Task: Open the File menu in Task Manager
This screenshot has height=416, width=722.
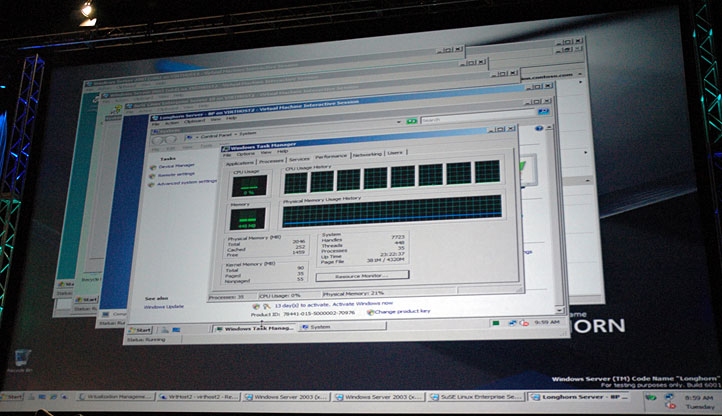Action: pyautogui.click(x=228, y=153)
